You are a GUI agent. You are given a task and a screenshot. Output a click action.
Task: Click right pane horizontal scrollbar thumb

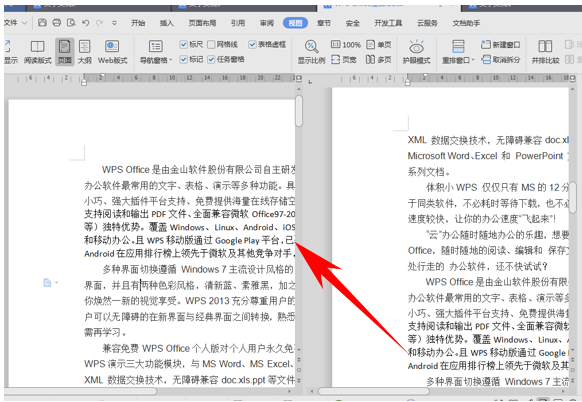point(373,391)
